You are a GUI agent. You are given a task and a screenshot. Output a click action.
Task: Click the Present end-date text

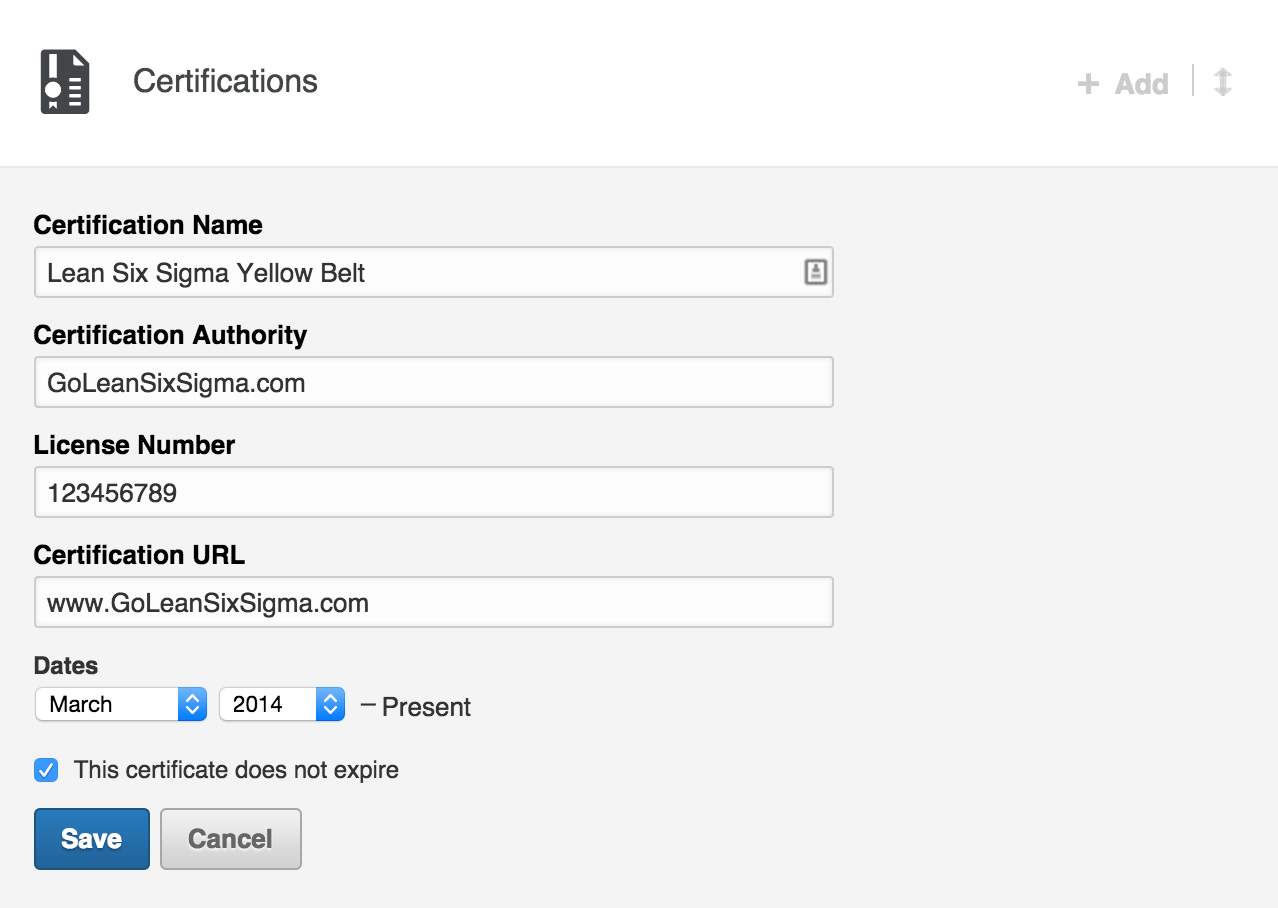426,707
